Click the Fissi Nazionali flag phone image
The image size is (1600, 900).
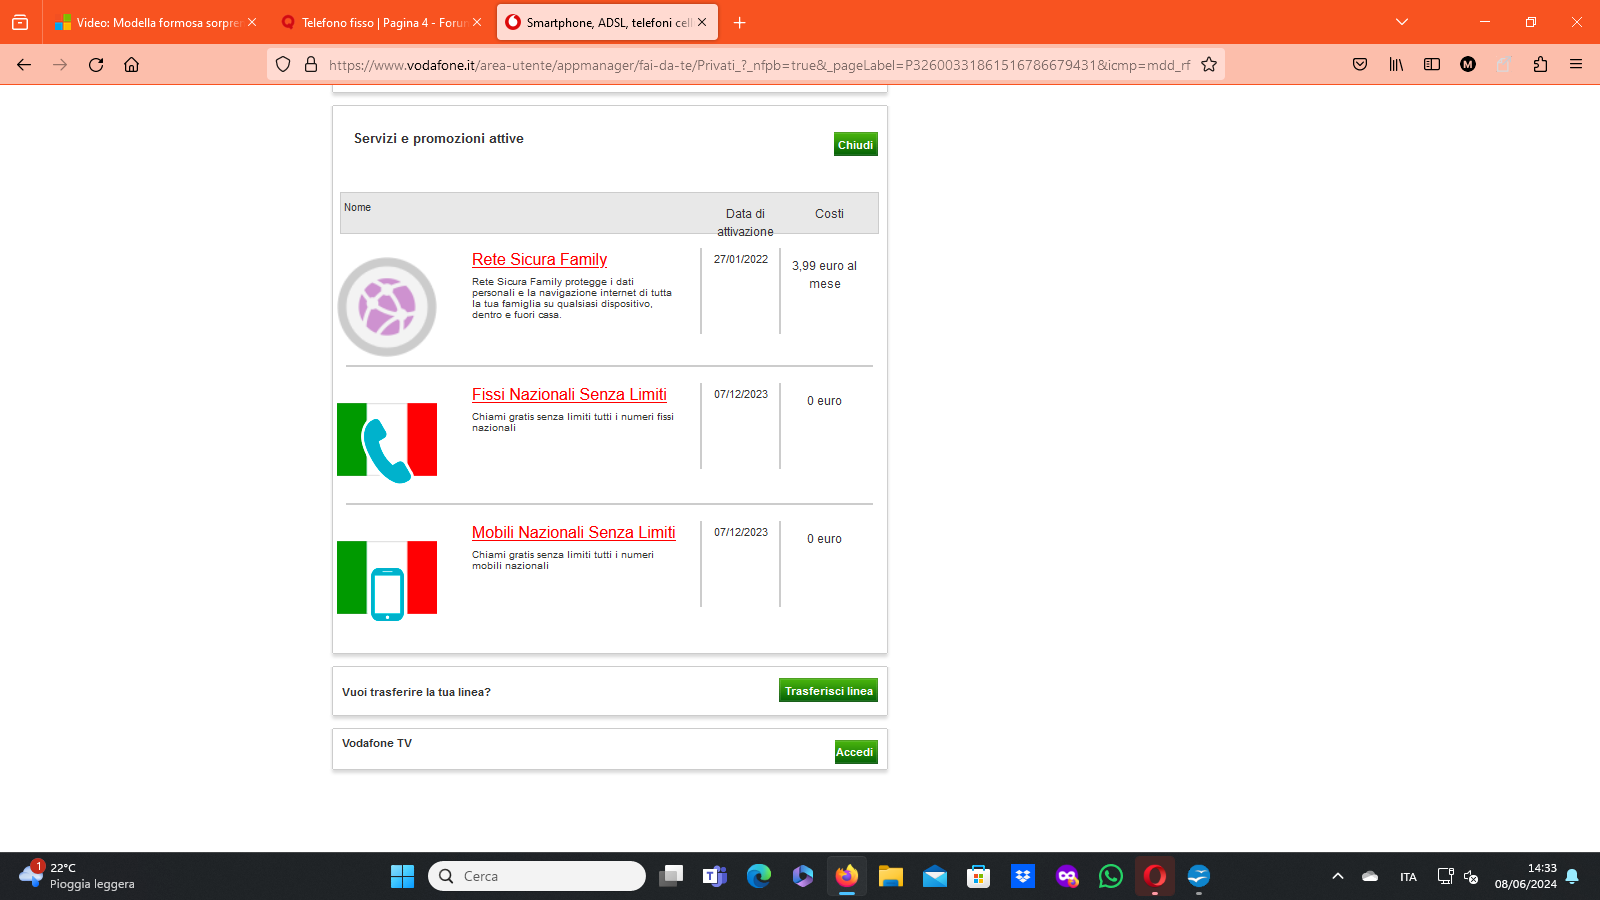[x=387, y=441]
